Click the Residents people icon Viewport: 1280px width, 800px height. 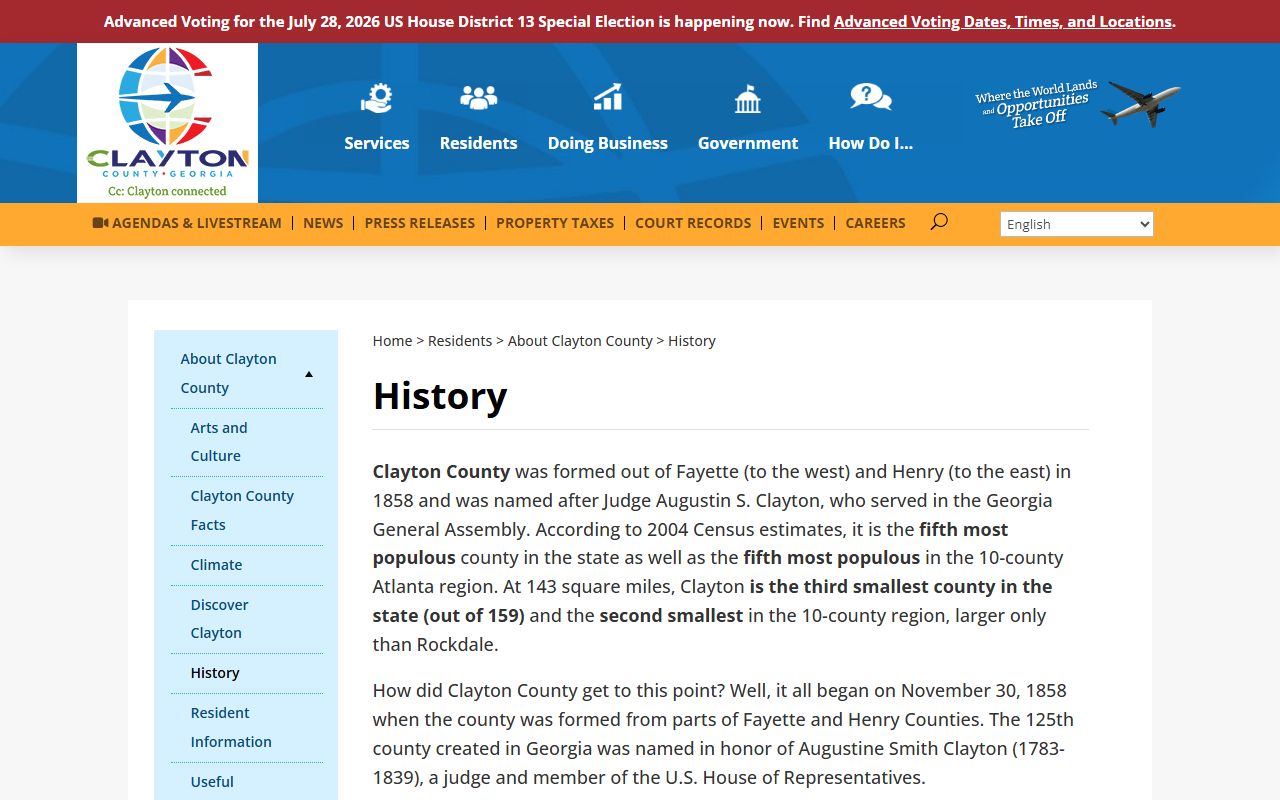478,98
